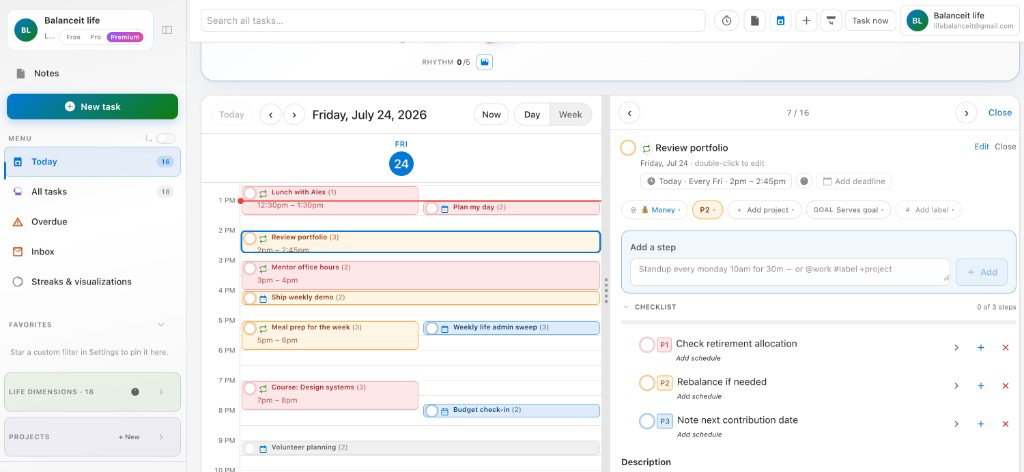Image resolution: width=1024 pixels, height=472 pixels.
Task: Open the schedule chip Today Every Fri 2pm
Action: pos(716,181)
